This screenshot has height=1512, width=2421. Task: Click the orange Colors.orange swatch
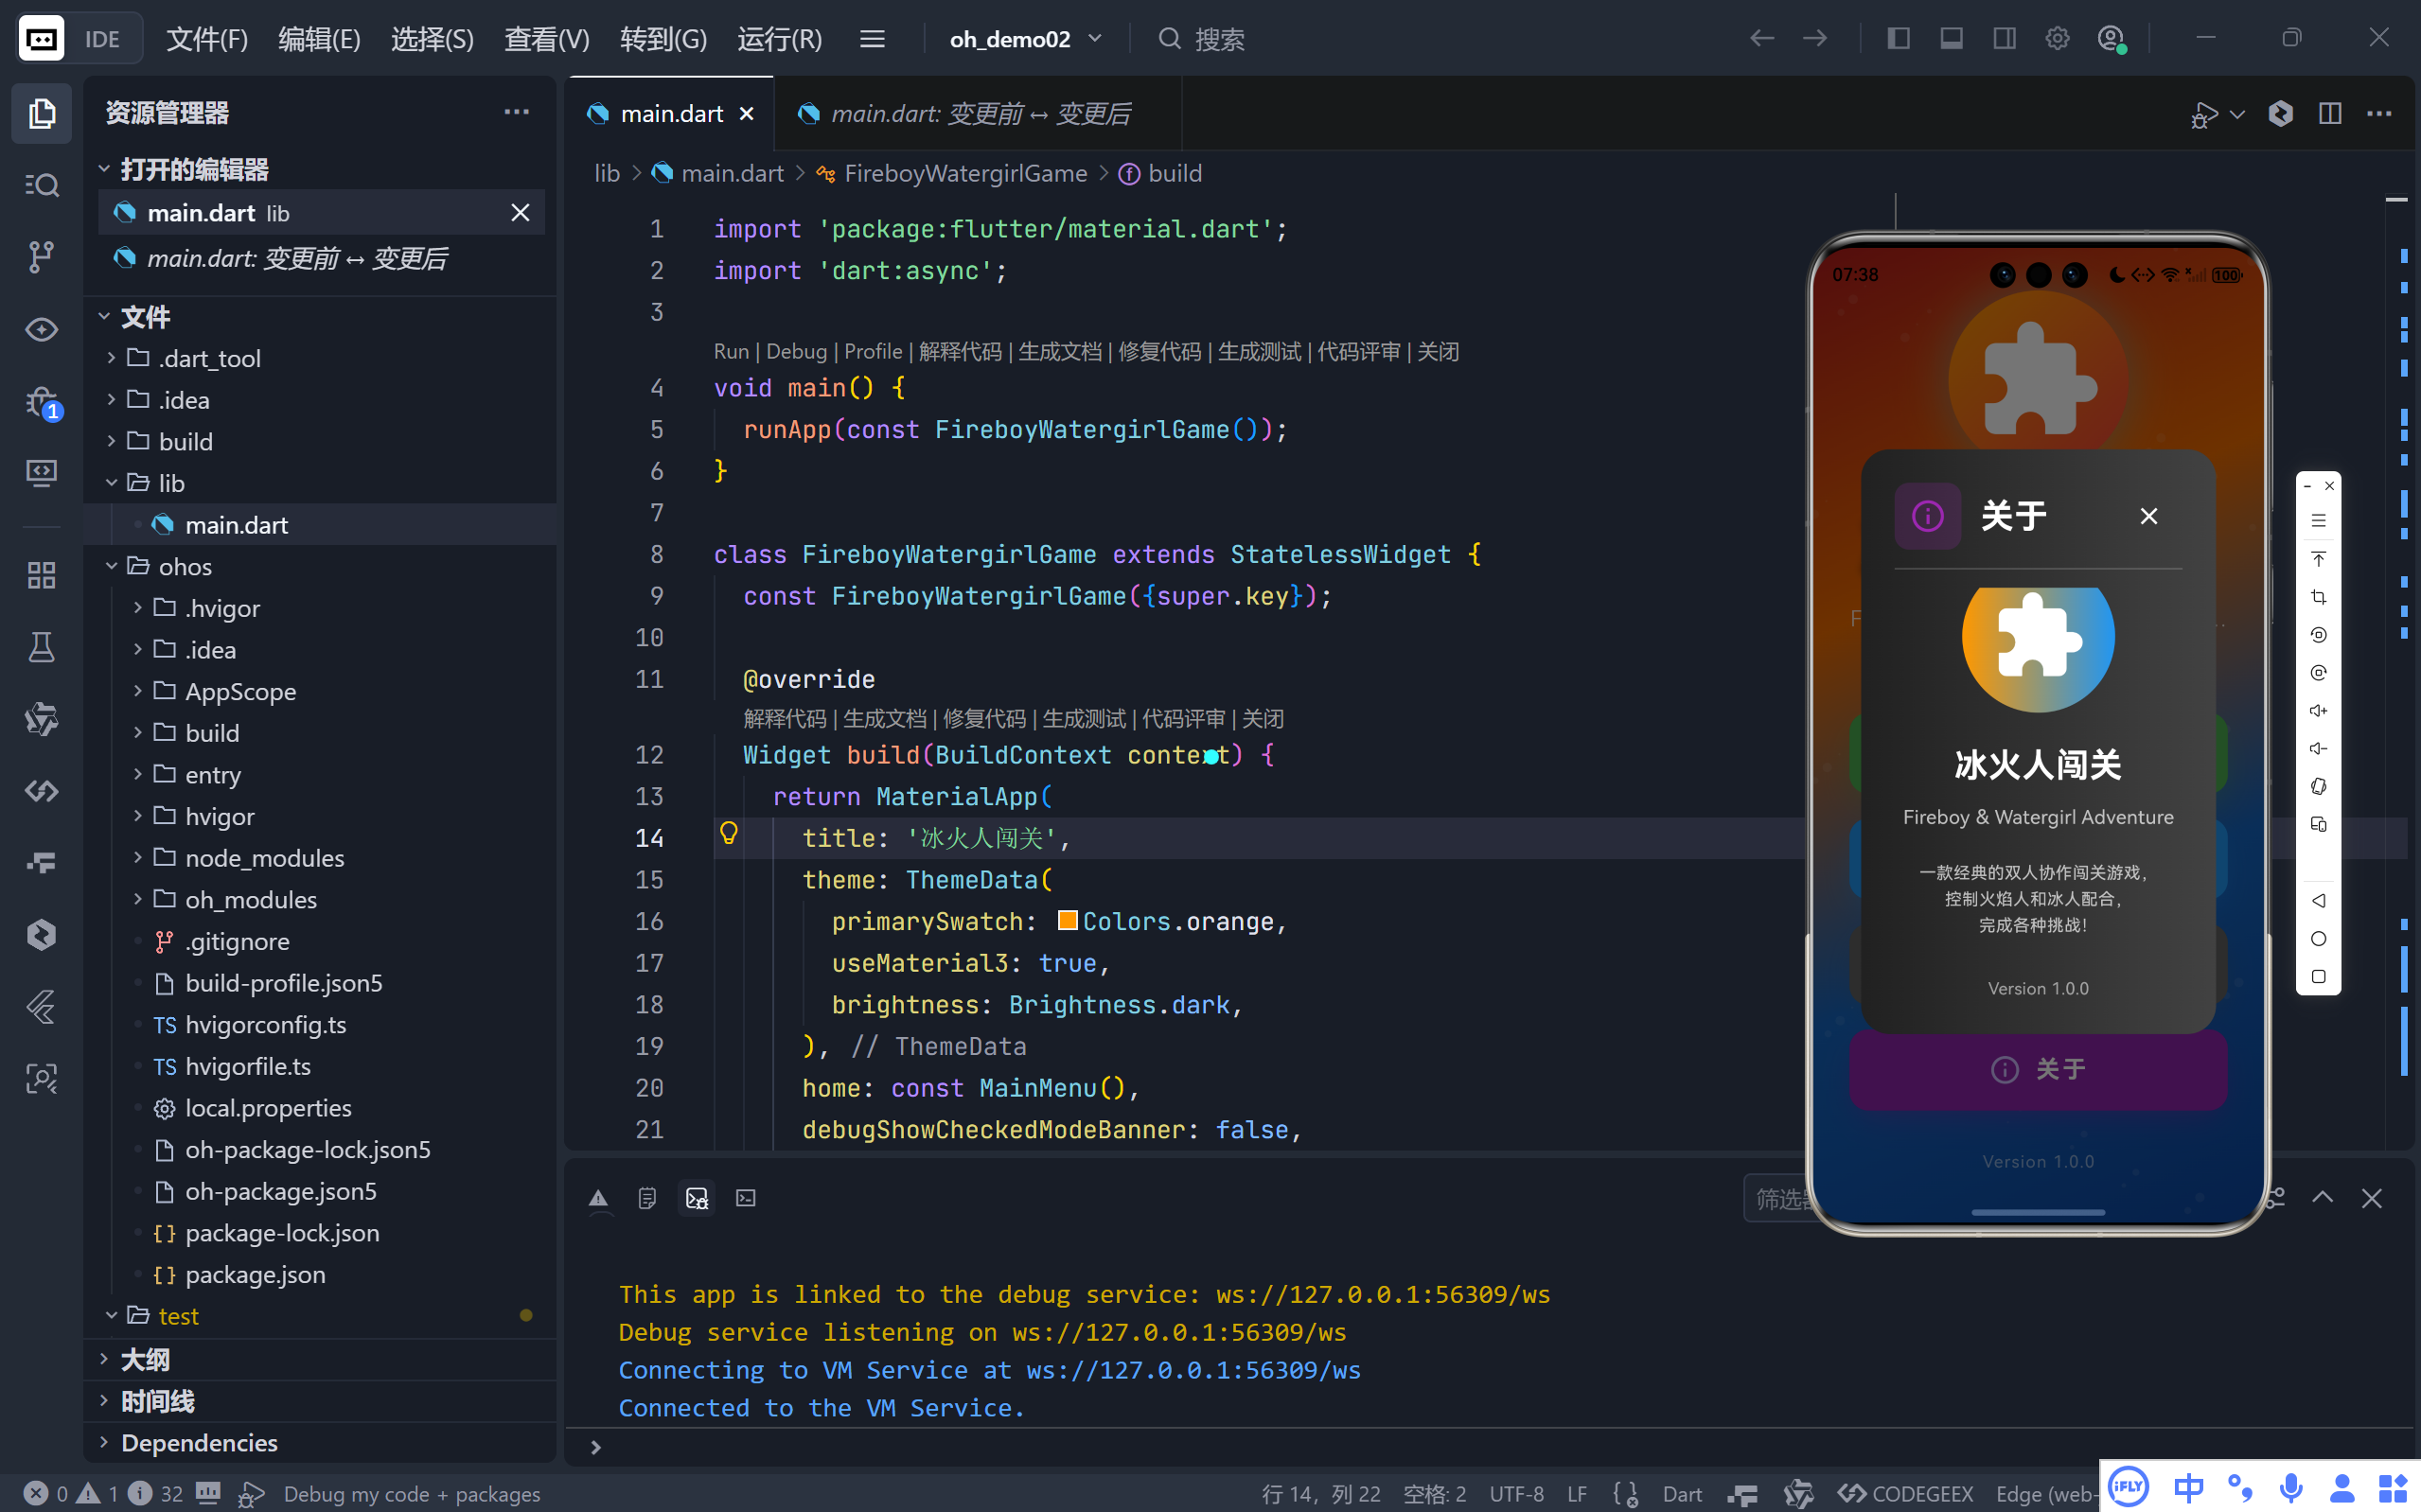pos(1067,921)
